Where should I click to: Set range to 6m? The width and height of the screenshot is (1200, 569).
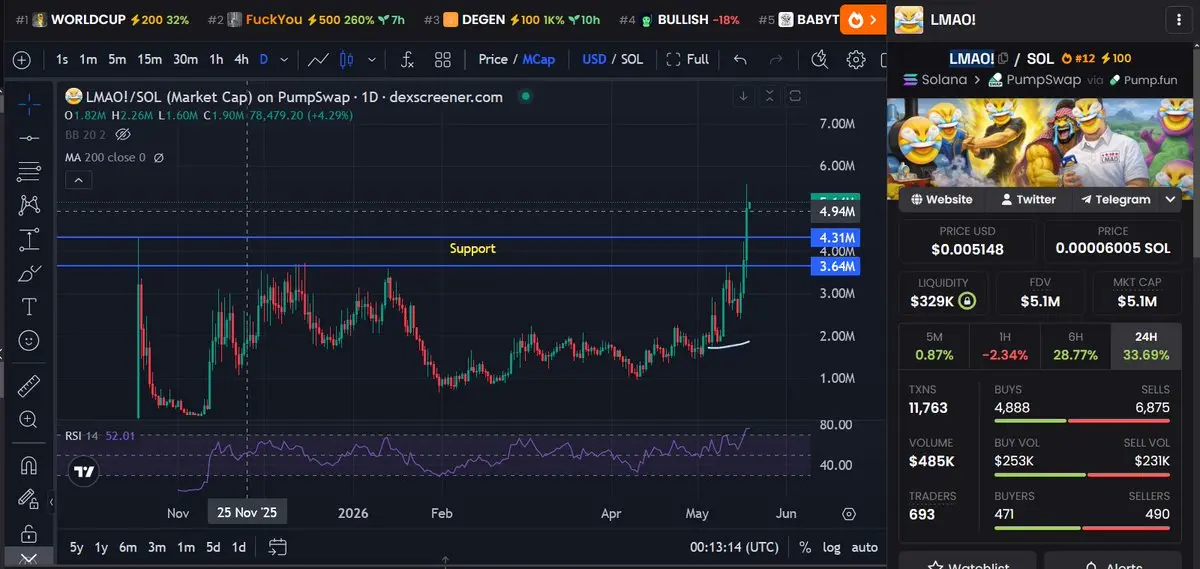click(x=128, y=547)
